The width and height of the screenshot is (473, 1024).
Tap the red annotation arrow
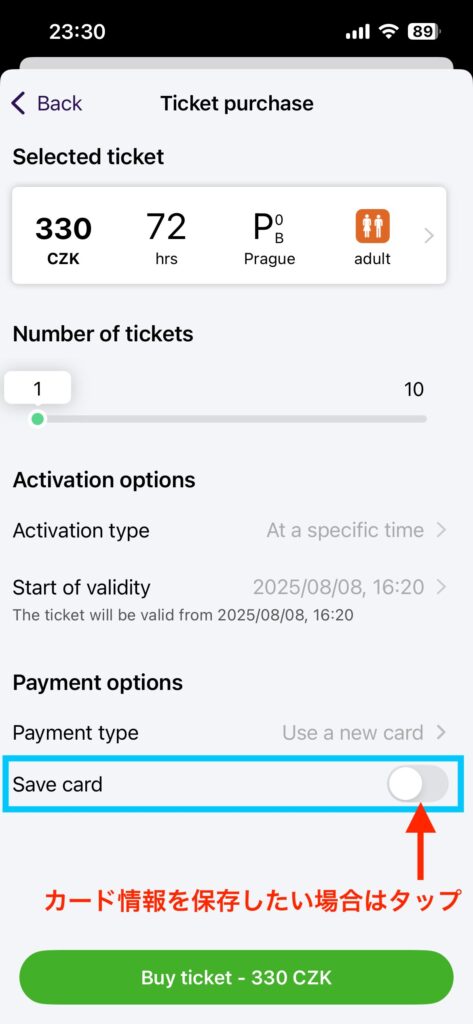tap(421, 841)
